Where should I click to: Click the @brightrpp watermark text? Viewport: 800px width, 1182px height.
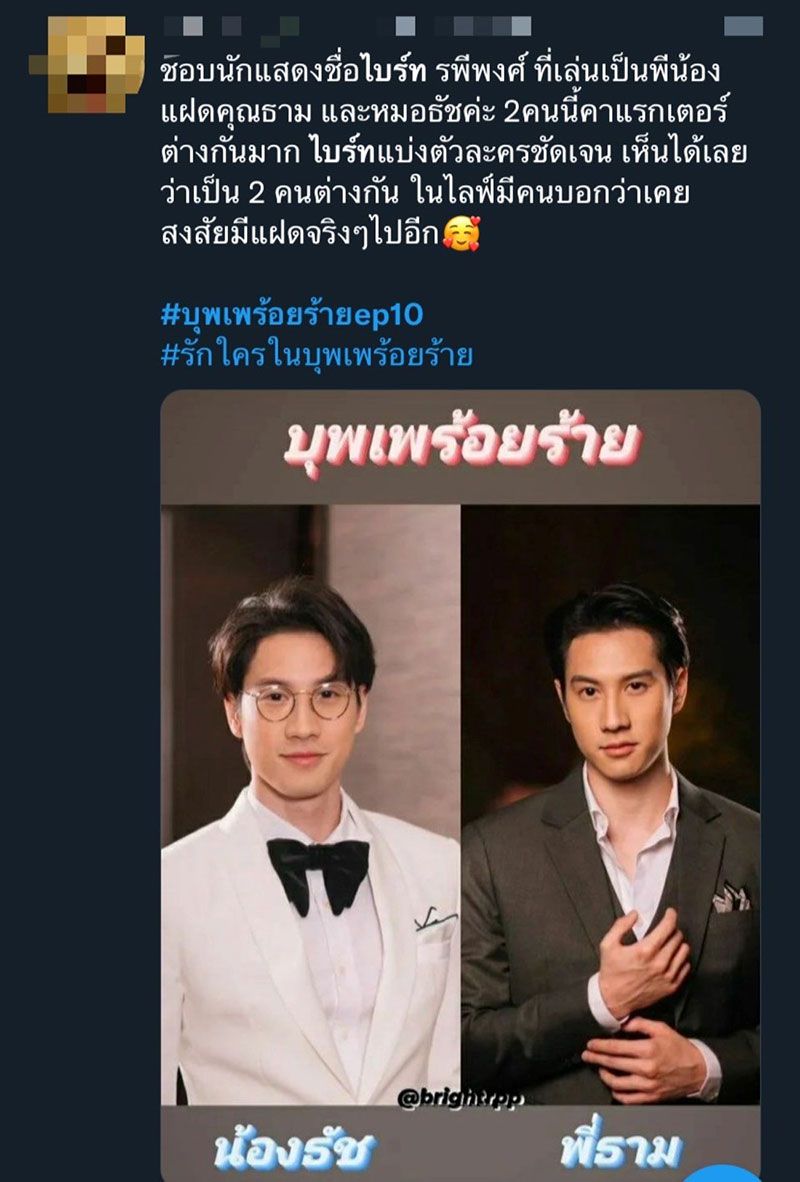coord(461,1098)
